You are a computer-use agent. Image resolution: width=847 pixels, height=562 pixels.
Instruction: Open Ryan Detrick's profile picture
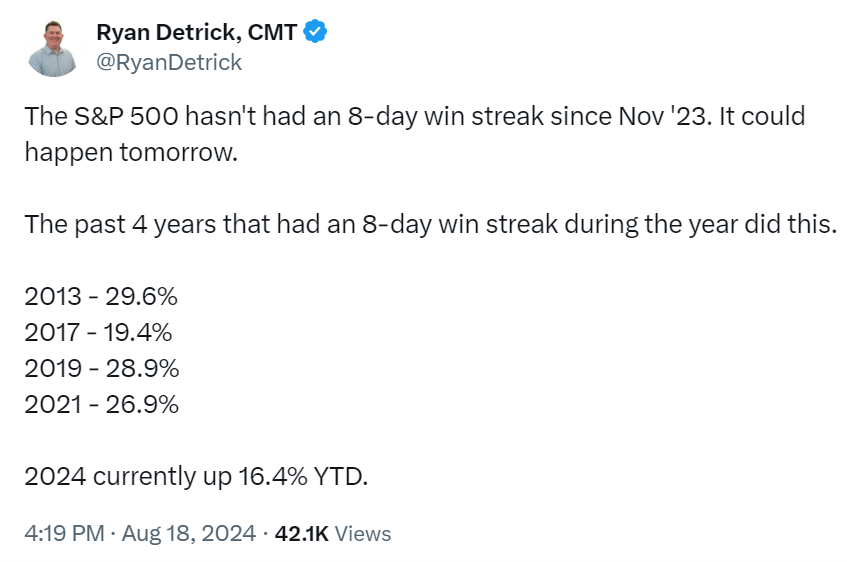[53, 49]
